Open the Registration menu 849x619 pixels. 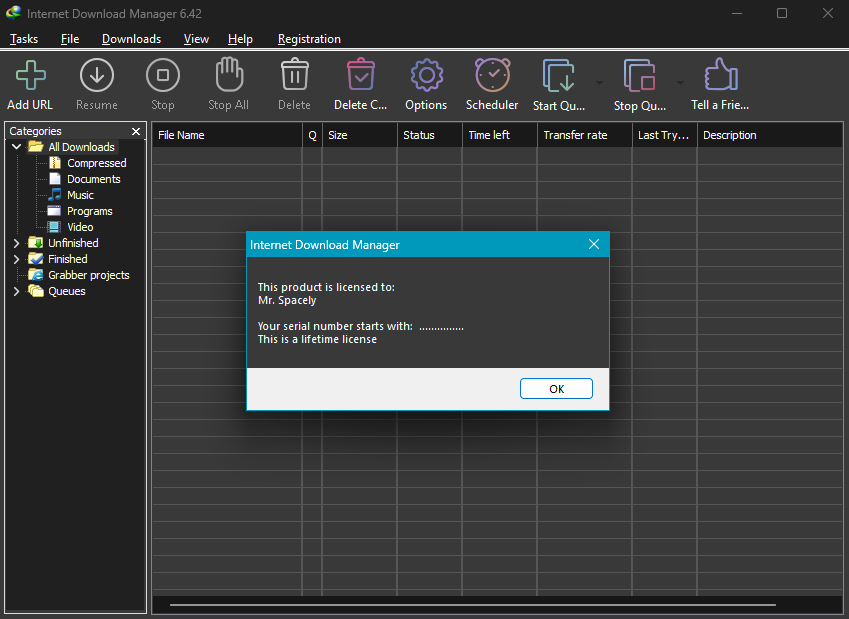click(309, 39)
